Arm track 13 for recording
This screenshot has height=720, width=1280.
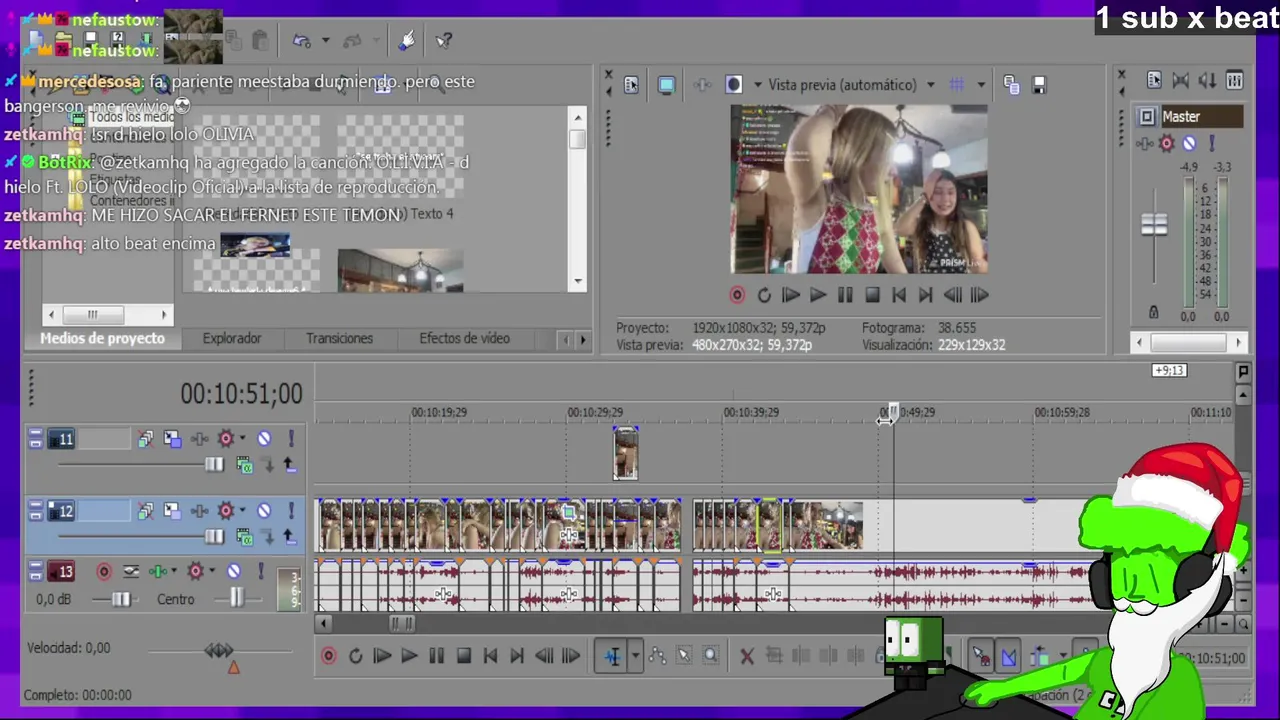click(104, 571)
